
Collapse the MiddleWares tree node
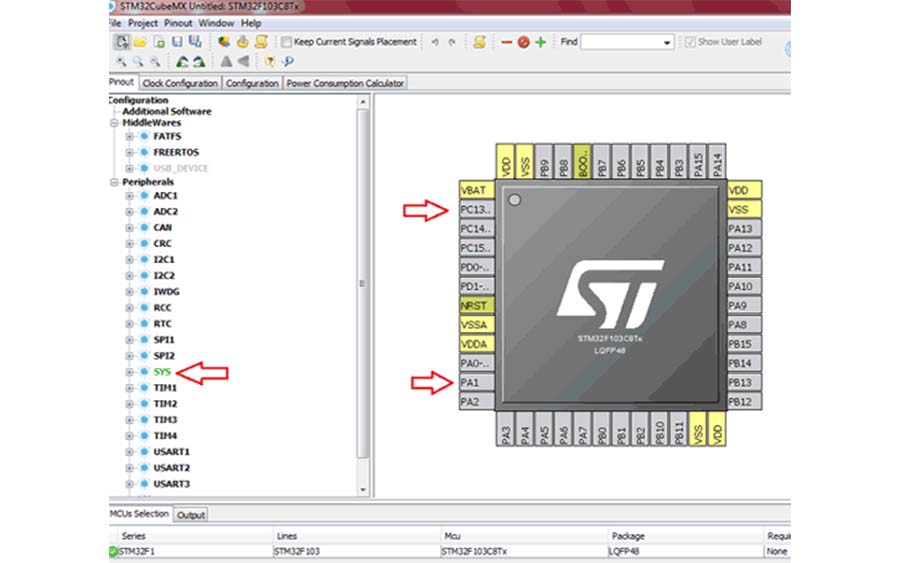(x=114, y=123)
